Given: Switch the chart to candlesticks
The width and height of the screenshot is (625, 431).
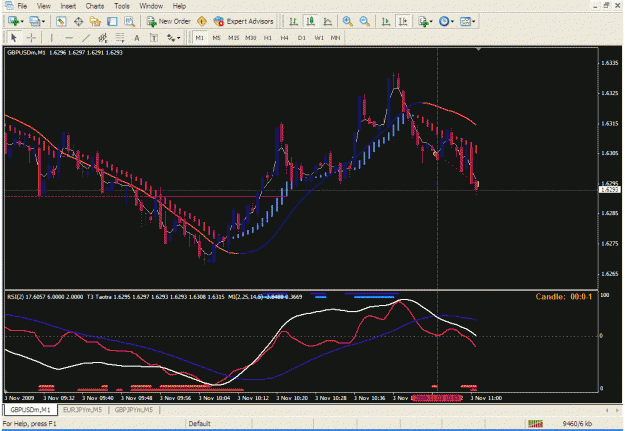Looking at the screenshot, I should click(311, 22).
